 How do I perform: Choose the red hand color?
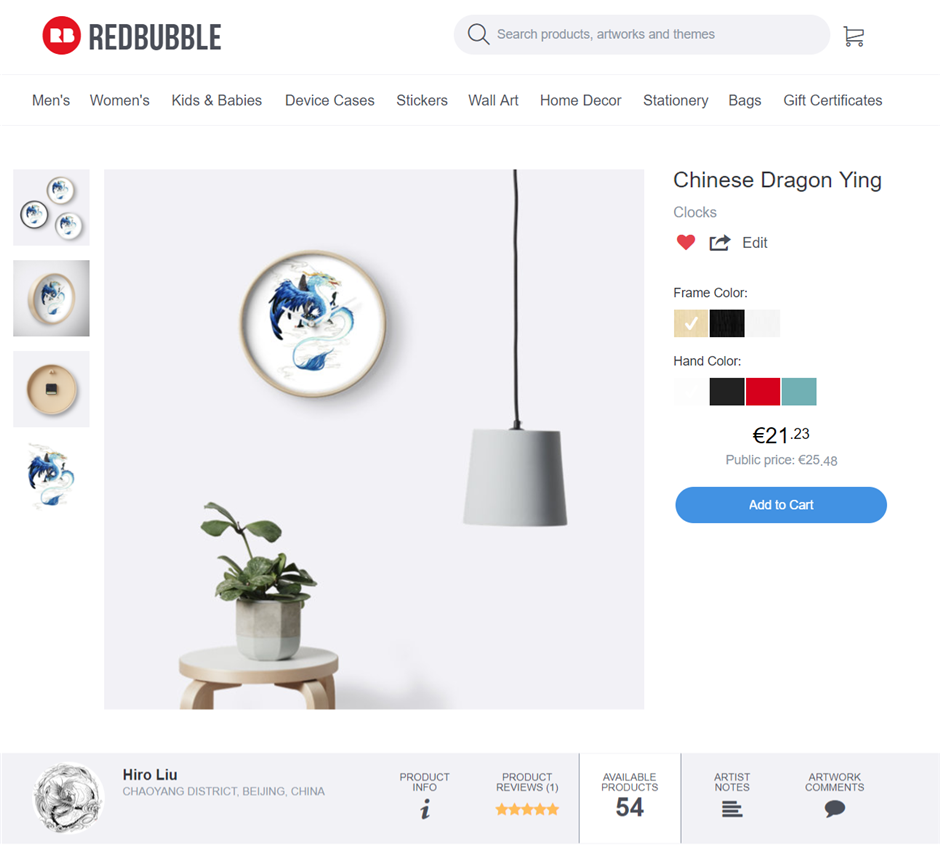pos(763,392)
